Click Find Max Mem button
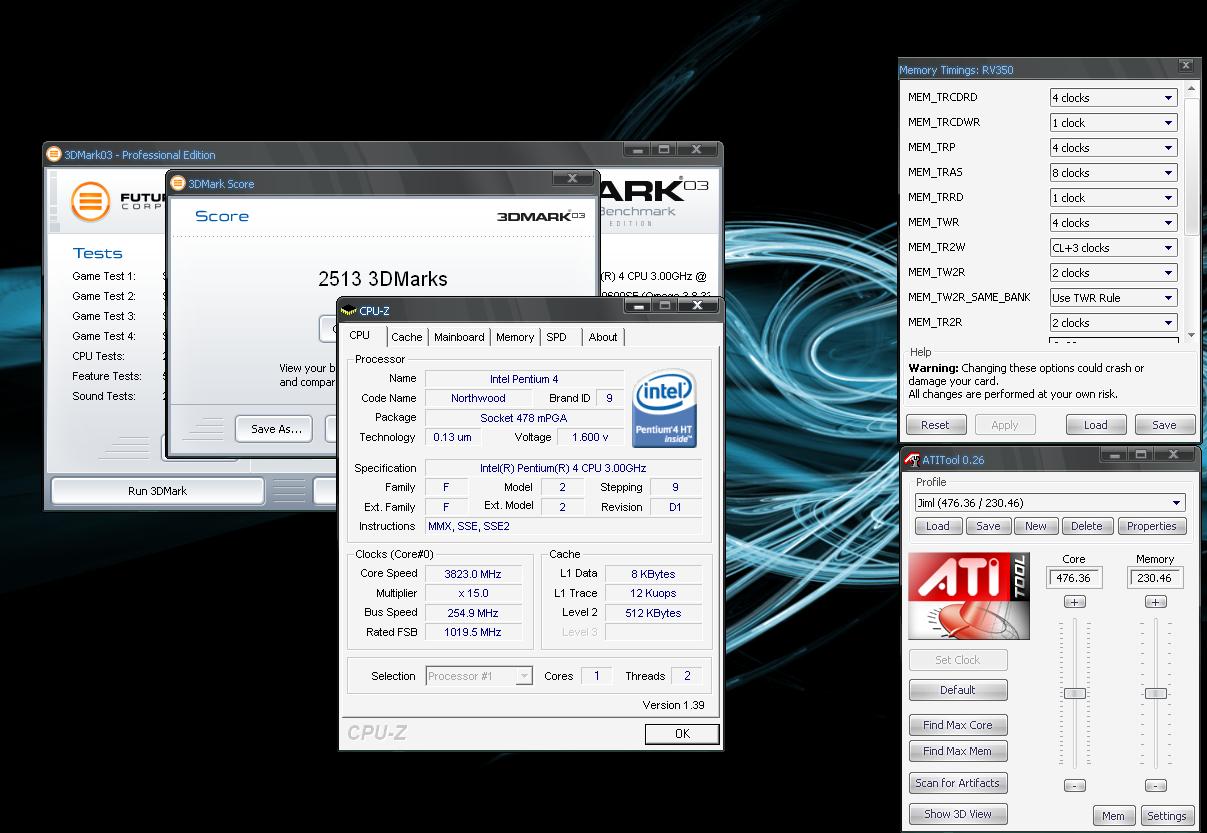This screenshot has width=1207, height=833. [x=958, y=751]
